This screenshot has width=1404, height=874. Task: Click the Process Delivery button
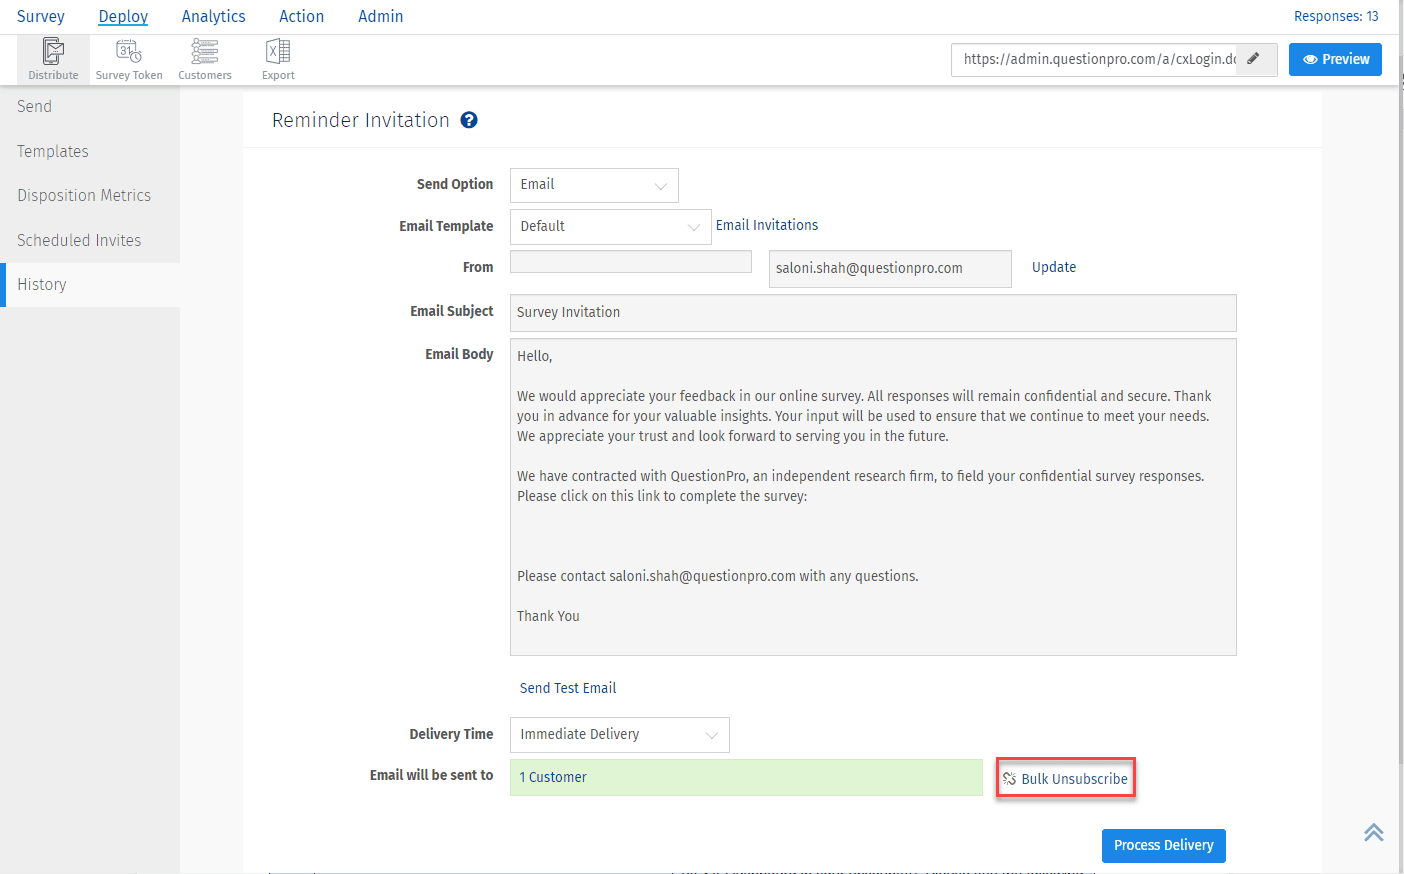(x=1163, y=845)
